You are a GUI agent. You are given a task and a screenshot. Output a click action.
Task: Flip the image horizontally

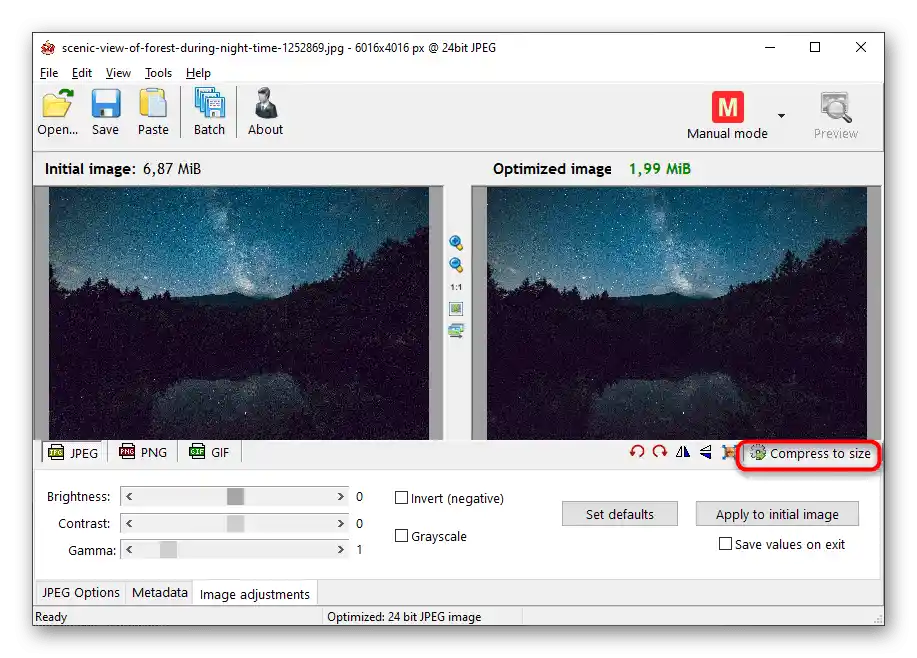coord(682,452)
